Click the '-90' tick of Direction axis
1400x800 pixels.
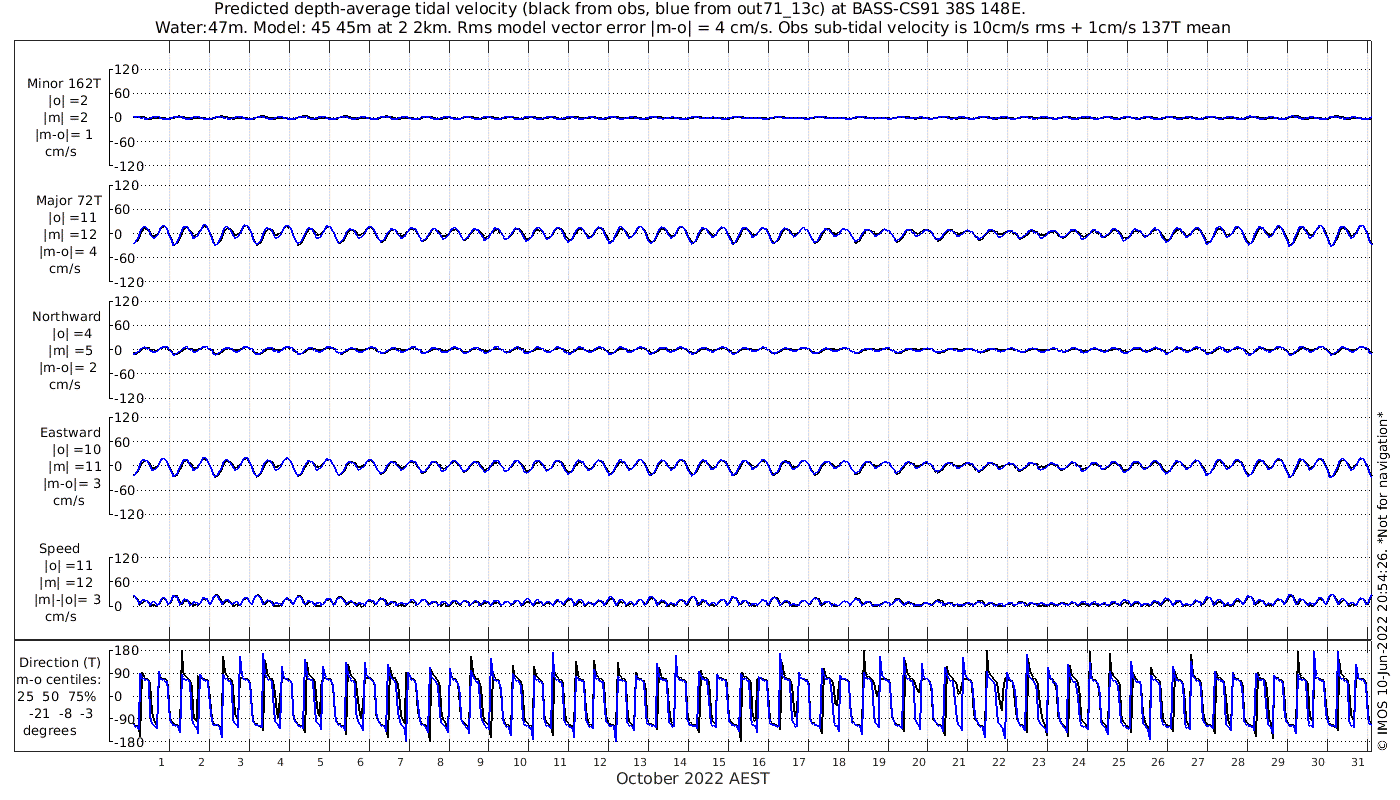coord(125,720)
